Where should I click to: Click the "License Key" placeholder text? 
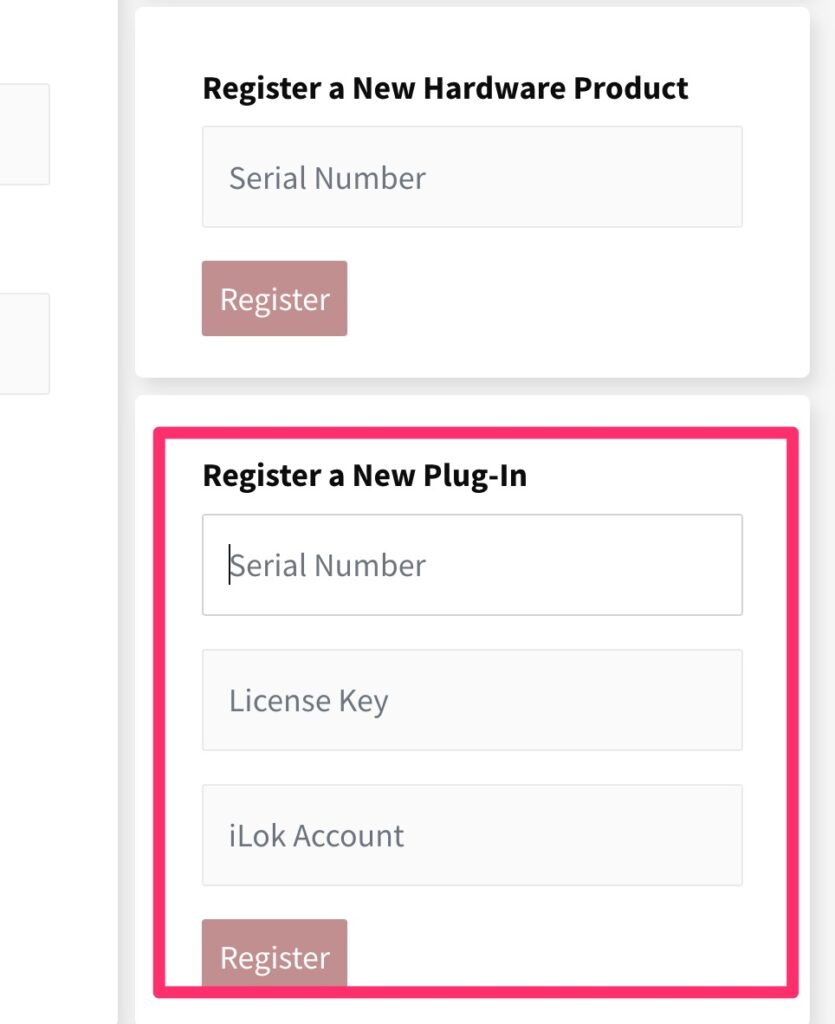pos(308,700)
